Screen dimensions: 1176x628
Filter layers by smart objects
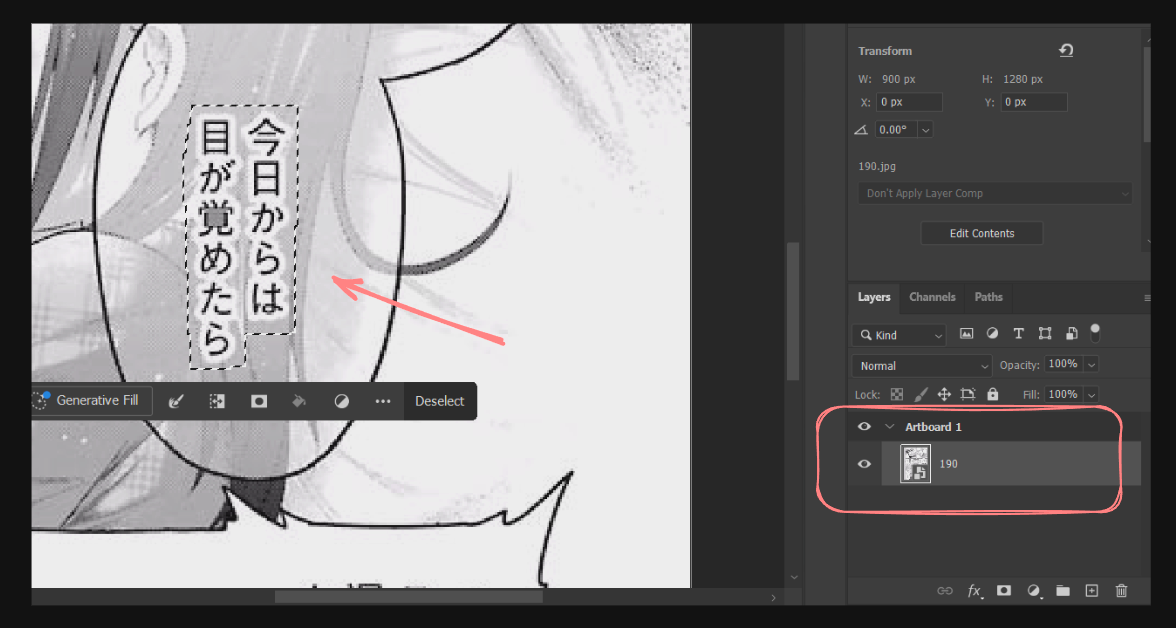point(1072,334)
